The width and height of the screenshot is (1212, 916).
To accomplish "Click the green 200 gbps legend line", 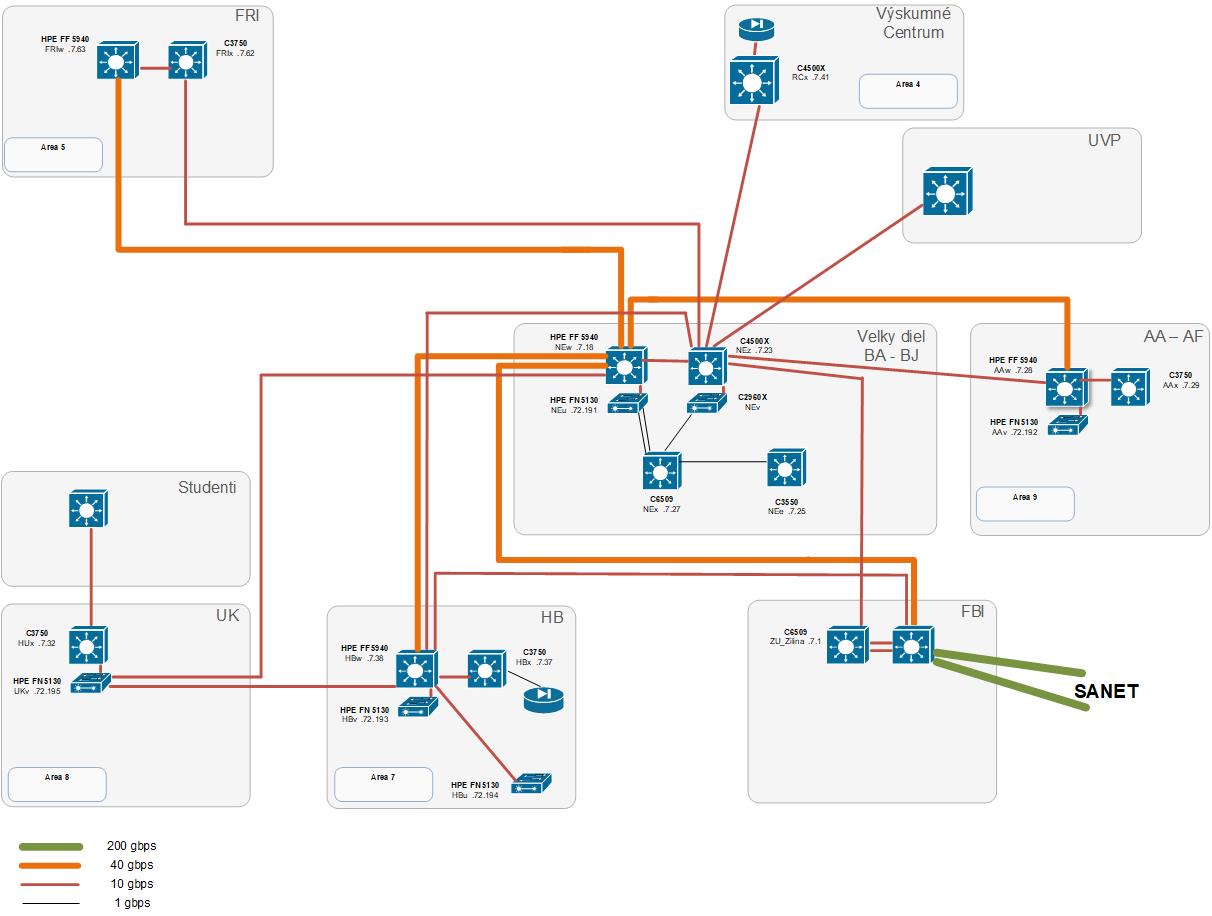I will (49, 846).
